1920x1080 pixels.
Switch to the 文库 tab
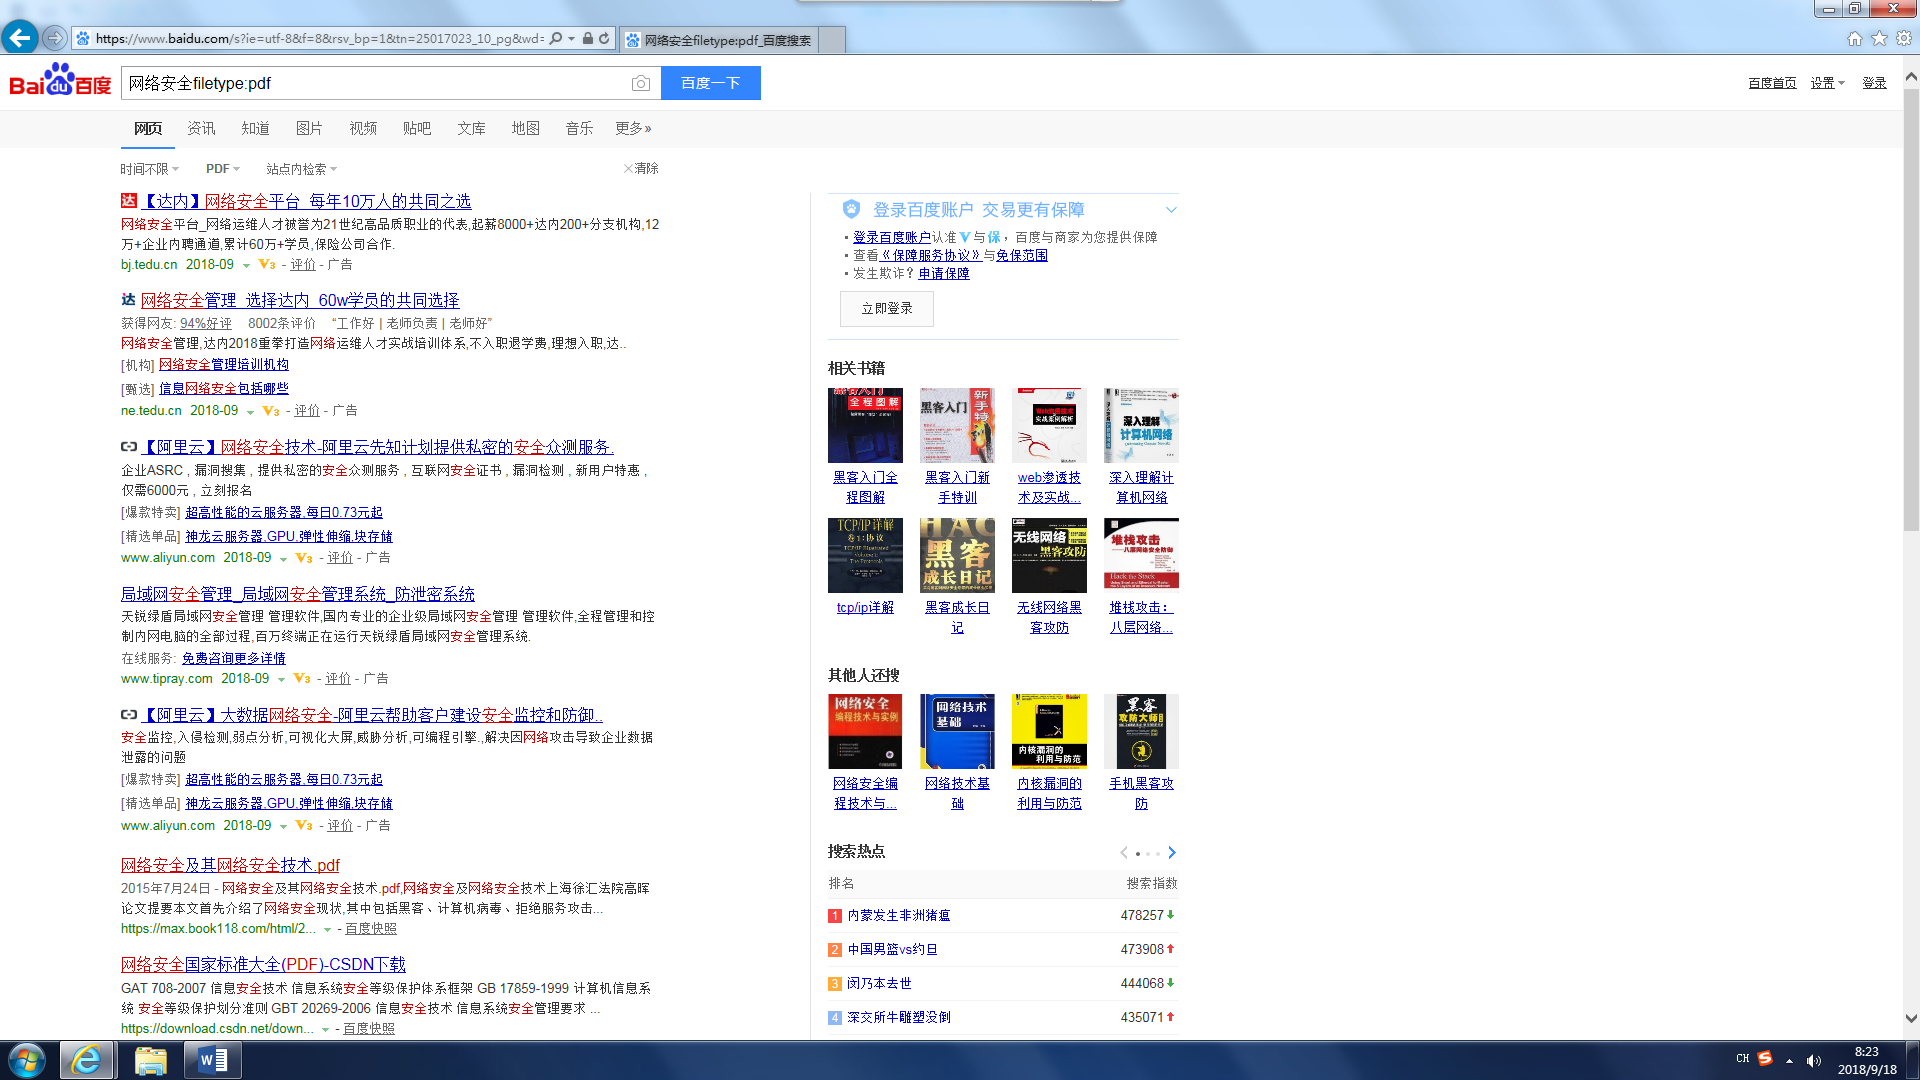click(471, 128)
